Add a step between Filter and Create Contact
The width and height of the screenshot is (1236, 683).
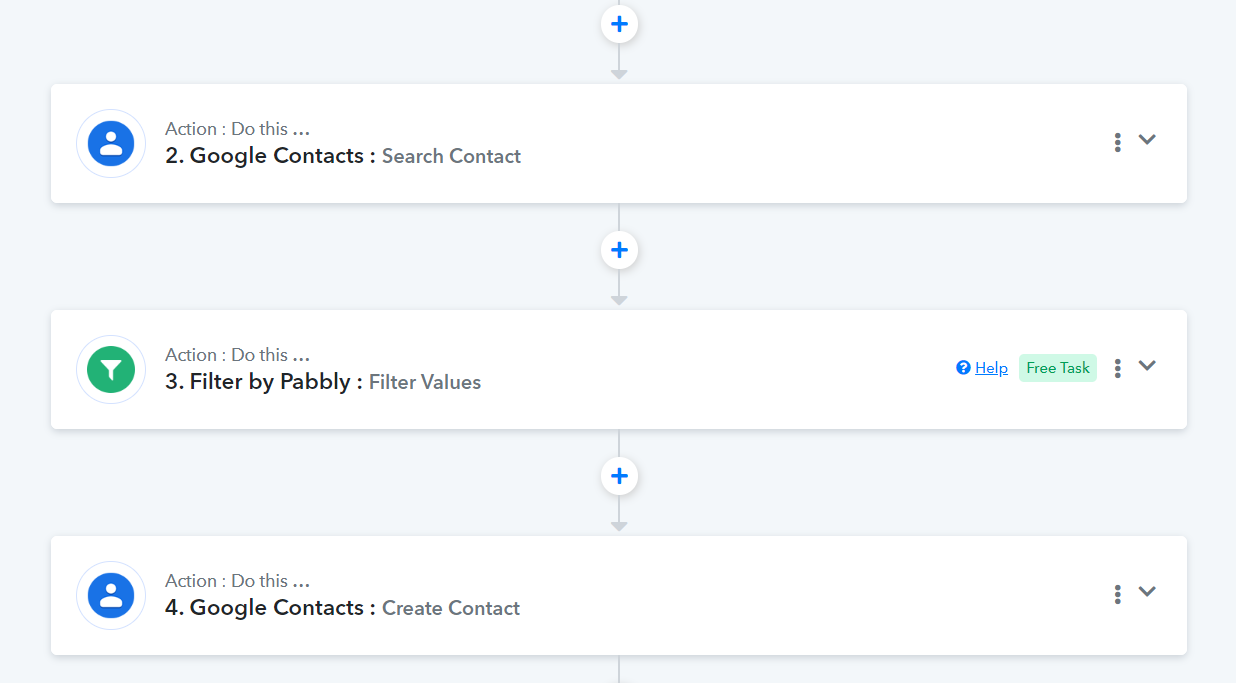click(x=619, y=475)
